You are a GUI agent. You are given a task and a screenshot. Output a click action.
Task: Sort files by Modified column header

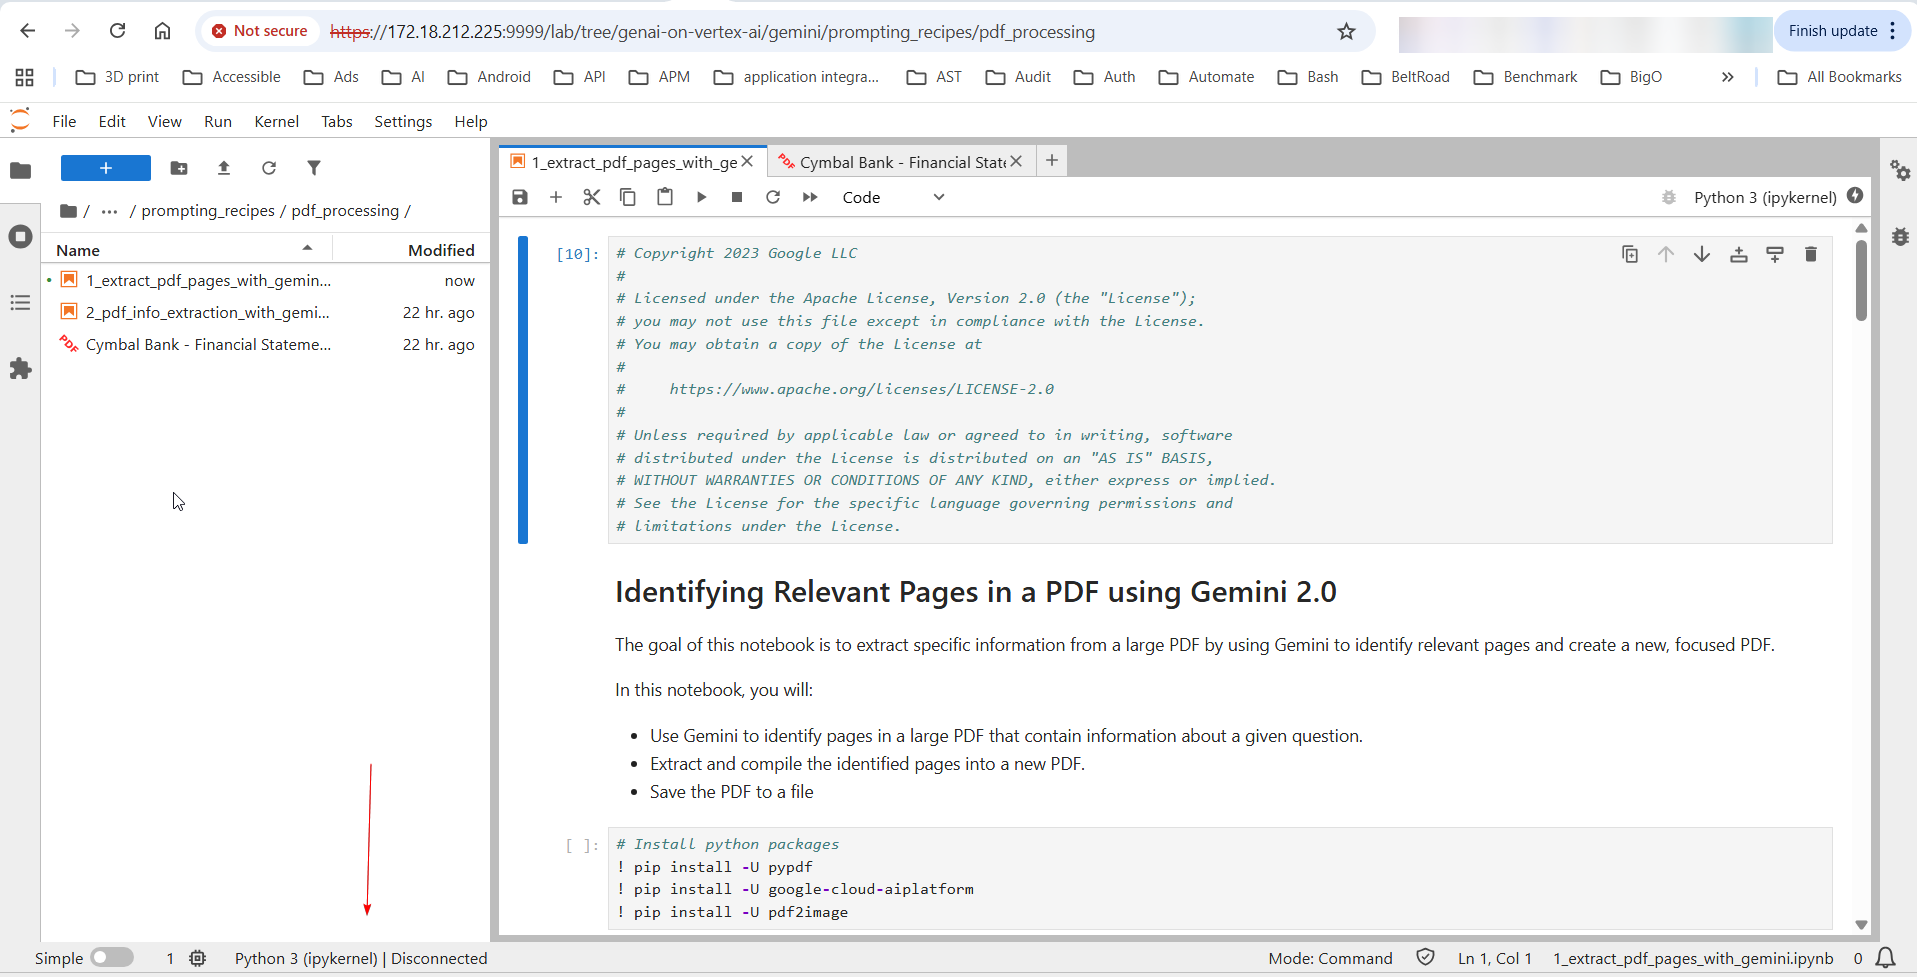tap(440, 250)
